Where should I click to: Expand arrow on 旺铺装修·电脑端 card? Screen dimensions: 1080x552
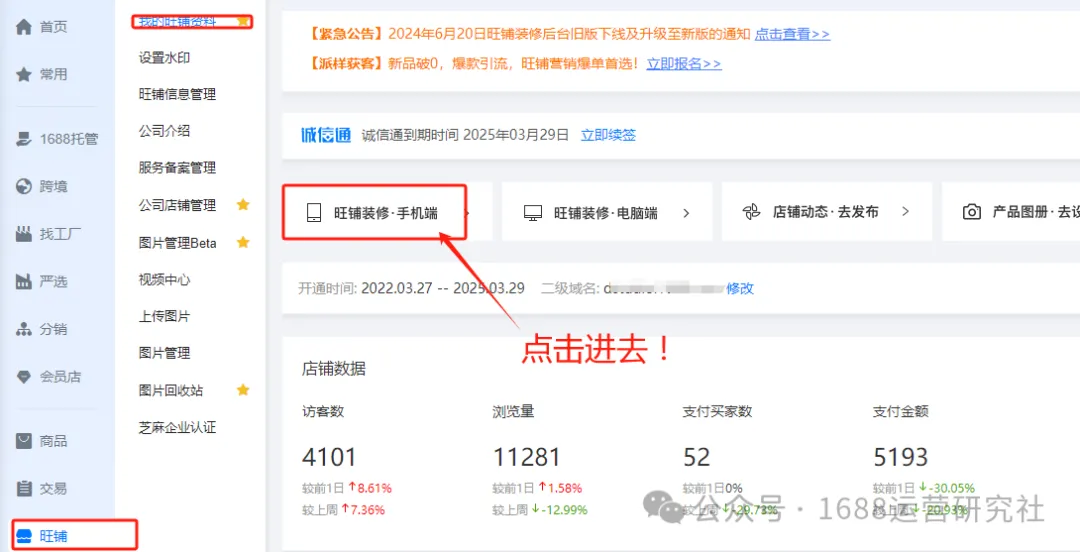click(686, 213)
